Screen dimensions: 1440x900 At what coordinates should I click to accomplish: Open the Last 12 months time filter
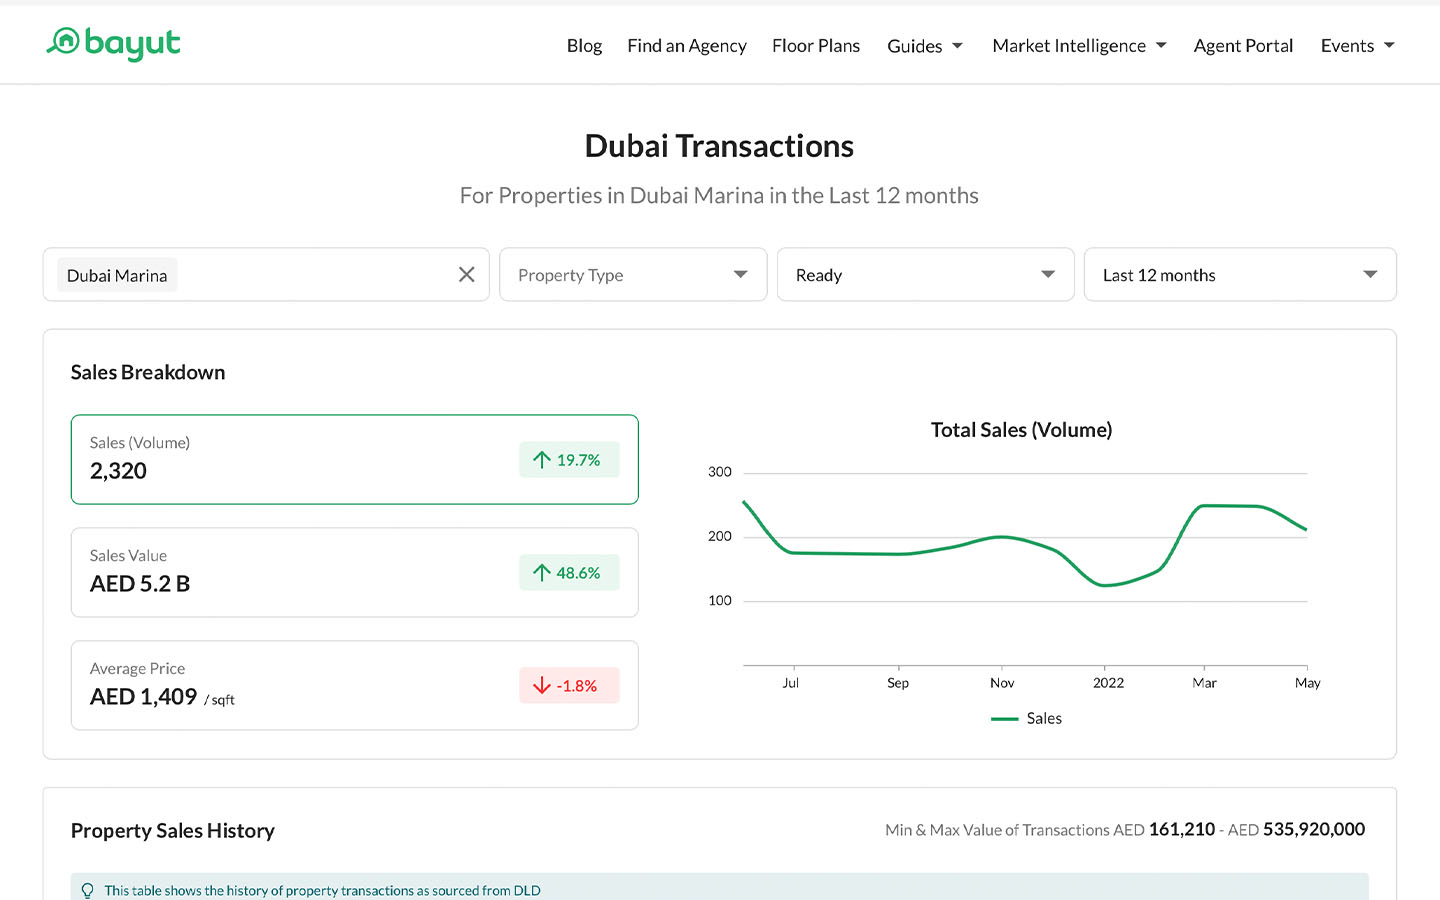pyautogui.click(x=1240, y=274)
